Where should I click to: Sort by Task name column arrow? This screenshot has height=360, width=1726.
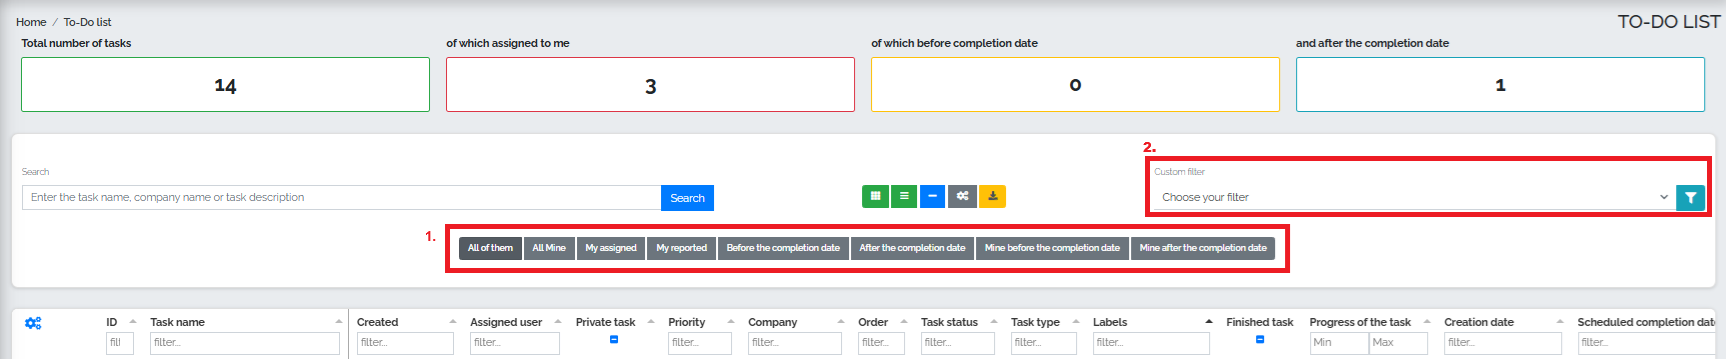[x=339, y=322]
